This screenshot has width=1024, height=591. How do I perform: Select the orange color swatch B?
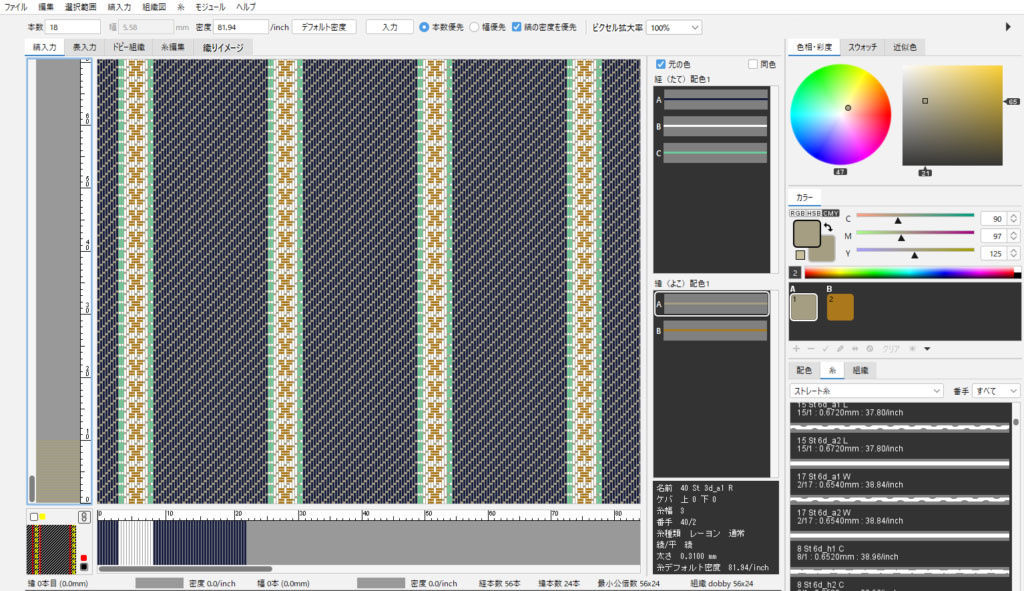[840, 307]
